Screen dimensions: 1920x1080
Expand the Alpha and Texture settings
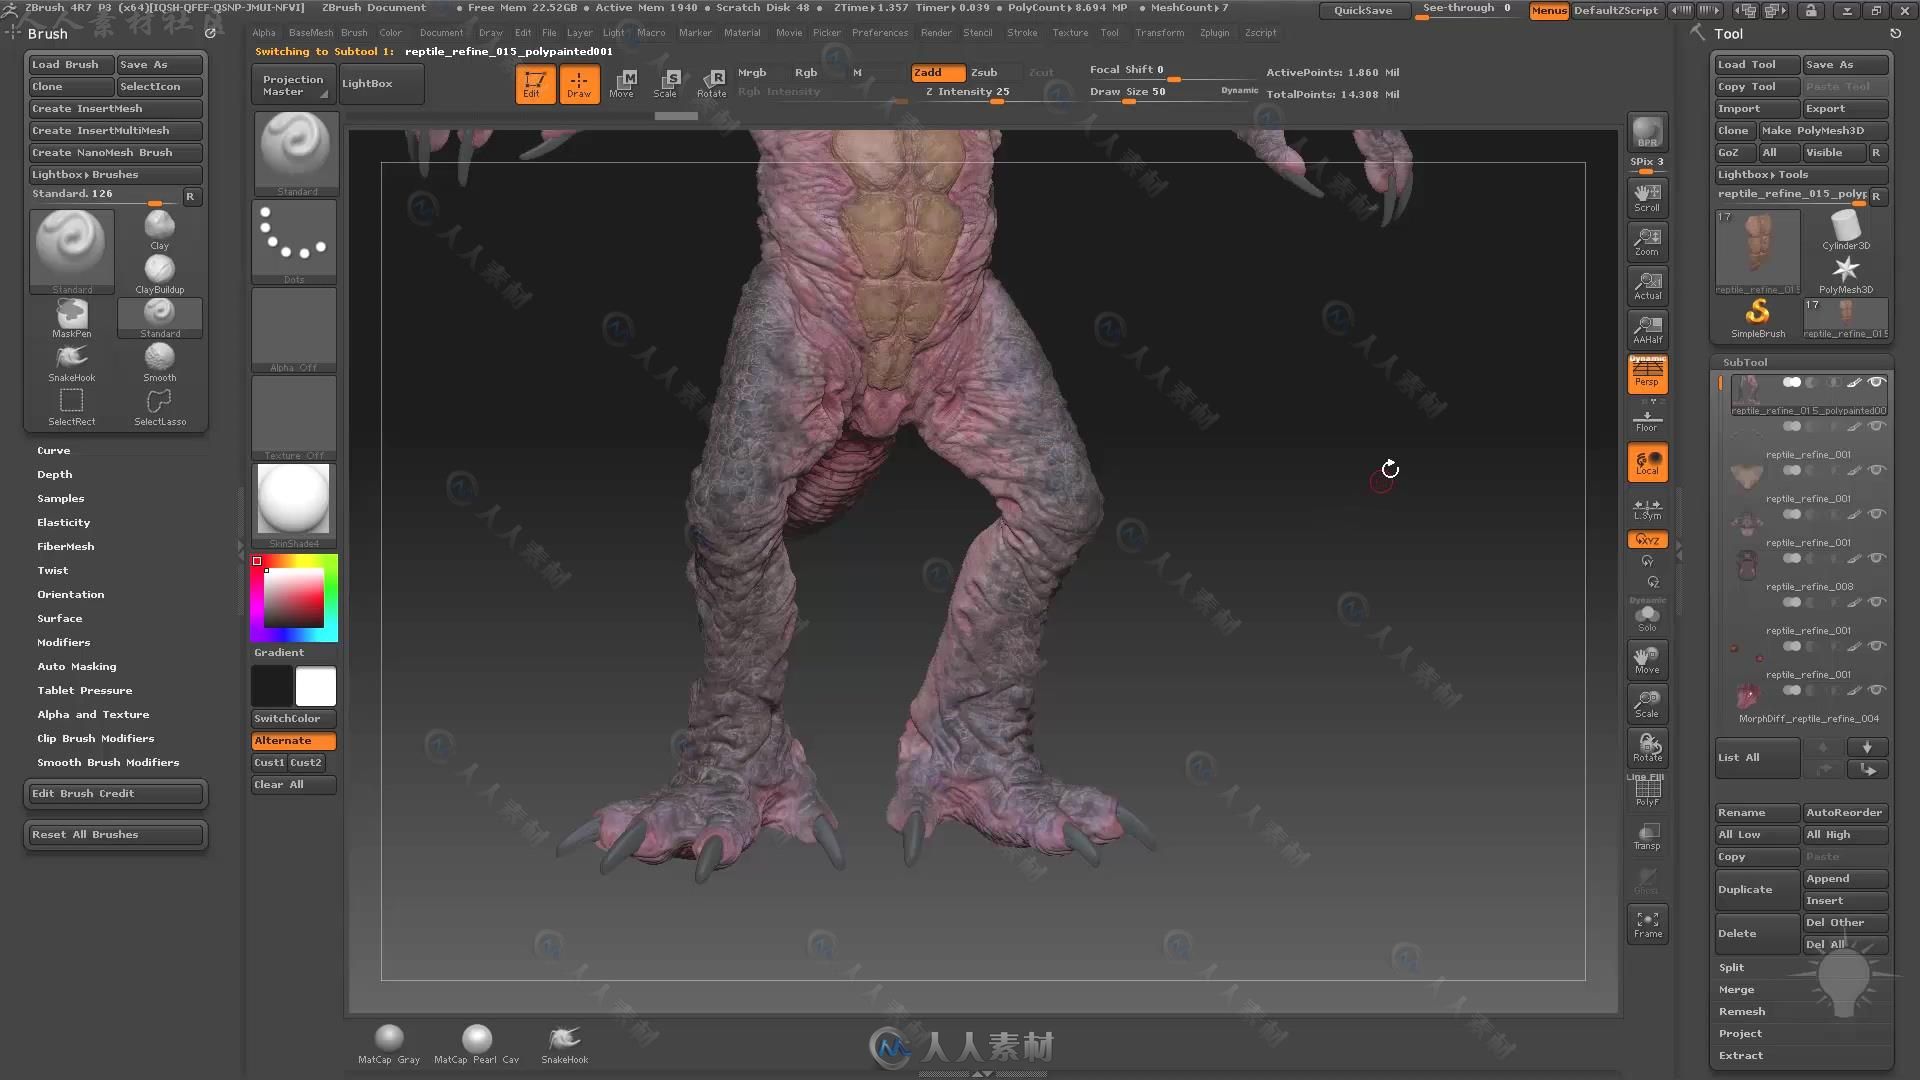pyautogui.click(x=94, y=713)
